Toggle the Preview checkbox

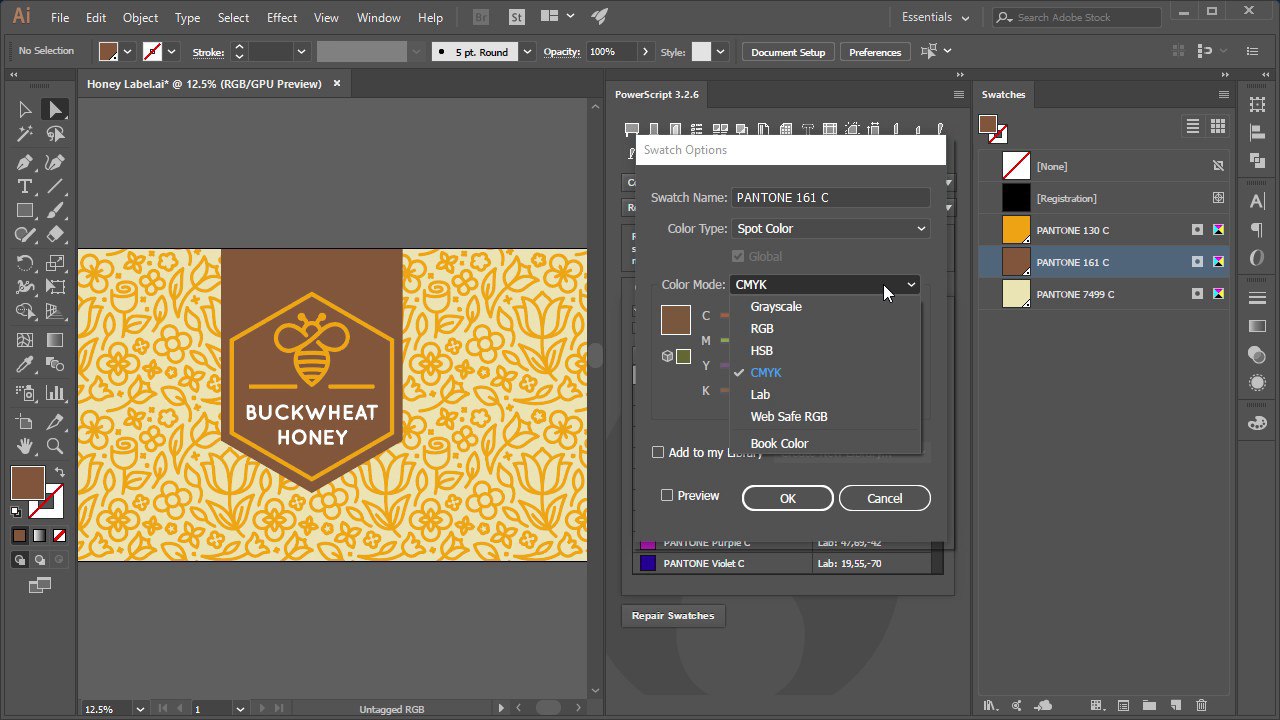tap(667, 496)
